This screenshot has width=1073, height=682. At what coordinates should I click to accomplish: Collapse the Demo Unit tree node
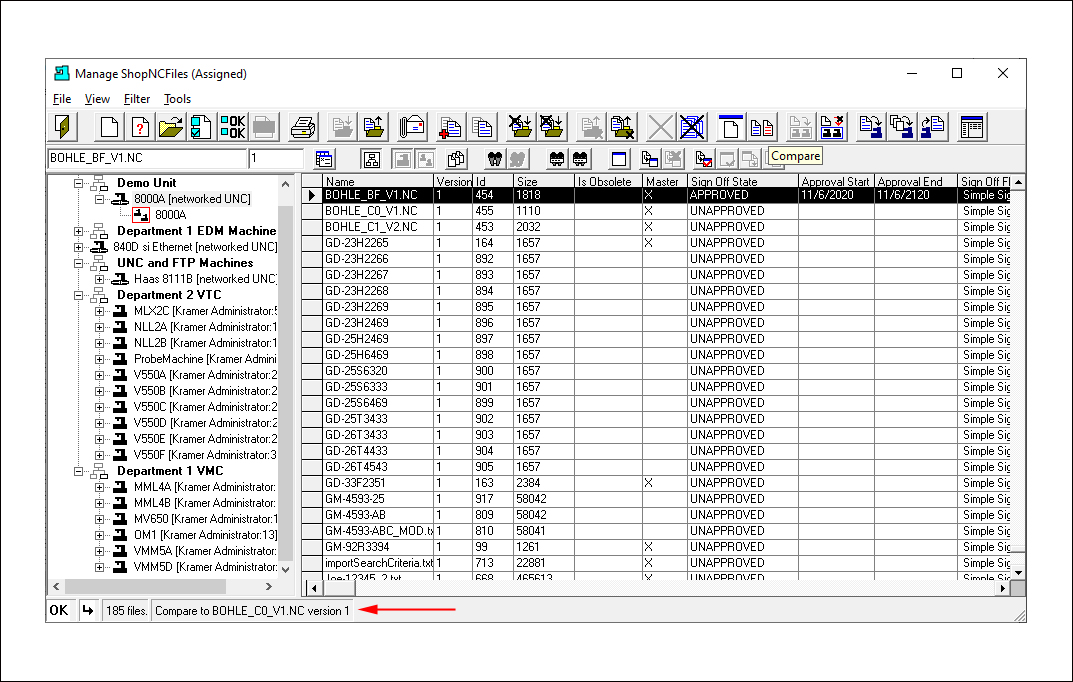click(79, 183)
